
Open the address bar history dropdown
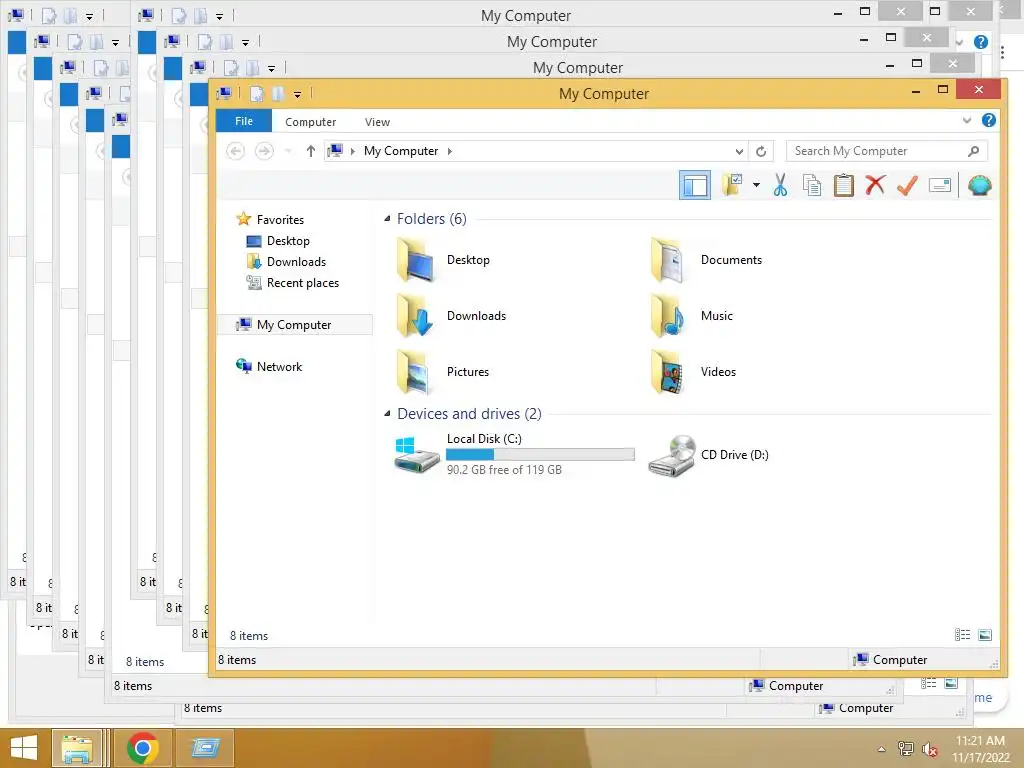739,152
